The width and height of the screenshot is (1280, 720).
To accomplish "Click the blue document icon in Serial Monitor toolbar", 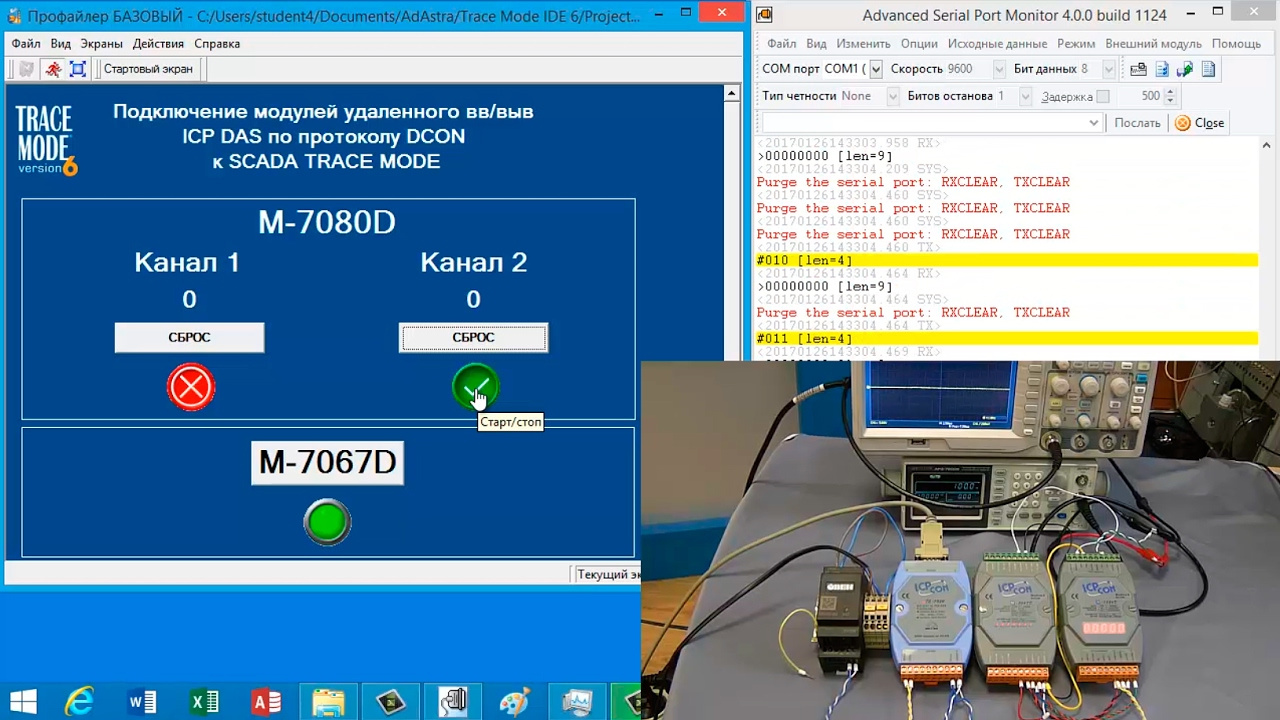I will click(x=1162, y=69).
